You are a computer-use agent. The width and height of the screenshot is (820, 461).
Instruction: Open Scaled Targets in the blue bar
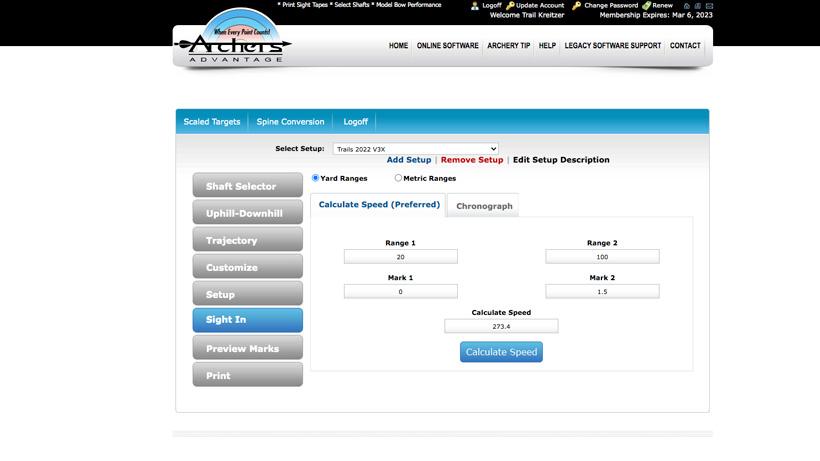212,122
